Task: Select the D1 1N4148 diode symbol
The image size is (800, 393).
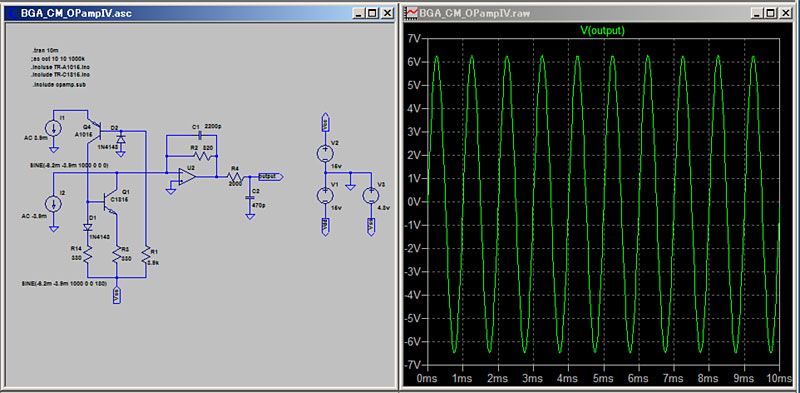Action: click(88, 227)
